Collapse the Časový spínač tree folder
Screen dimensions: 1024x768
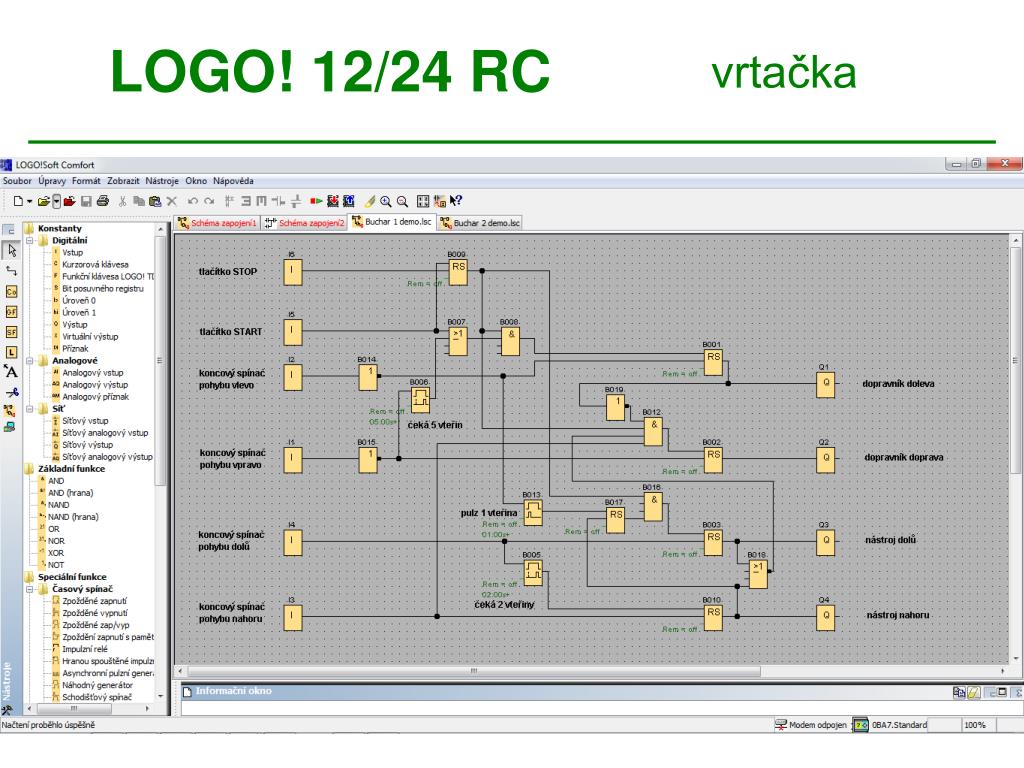point(29,589)
